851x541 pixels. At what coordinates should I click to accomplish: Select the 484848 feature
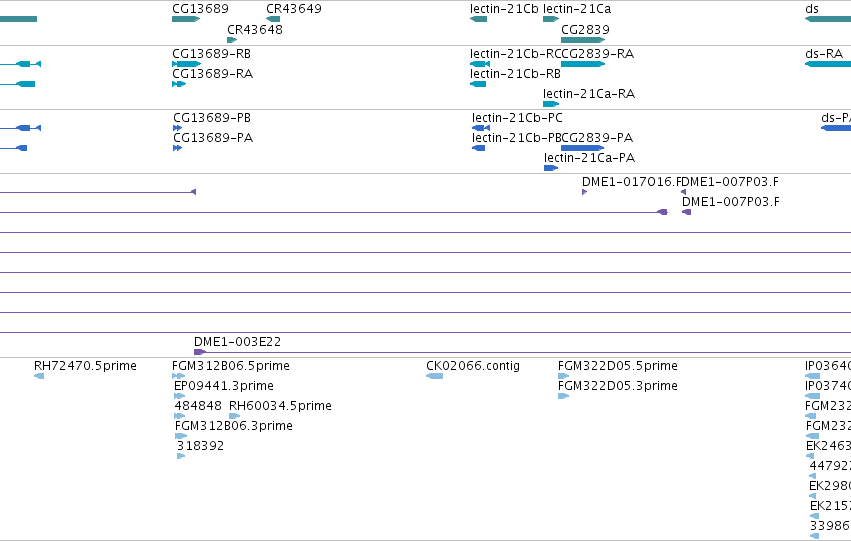[180, 416]
